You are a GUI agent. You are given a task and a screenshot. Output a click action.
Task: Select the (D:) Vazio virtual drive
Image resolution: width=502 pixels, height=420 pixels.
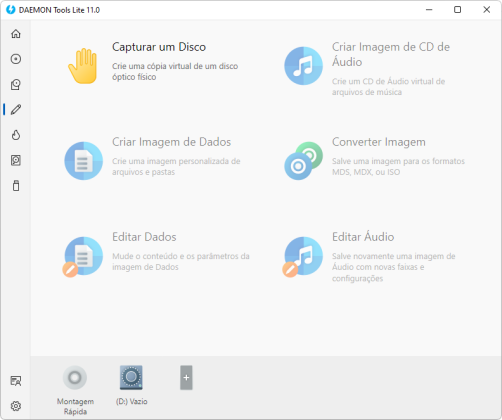tap(131, 378)
